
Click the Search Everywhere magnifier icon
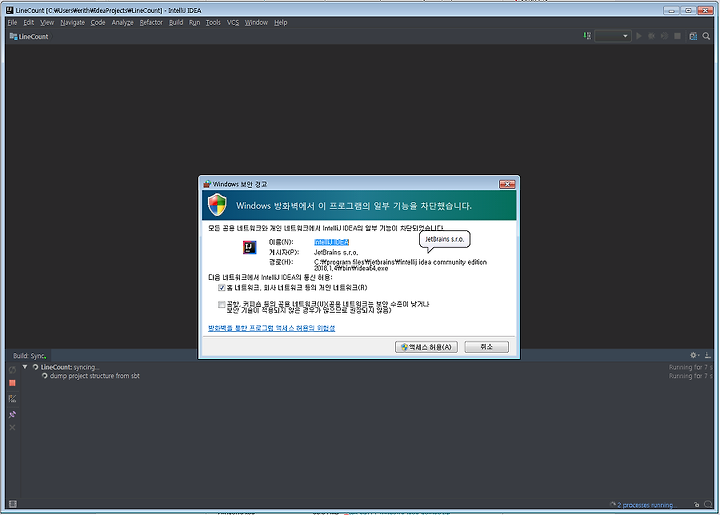[706, 36]
